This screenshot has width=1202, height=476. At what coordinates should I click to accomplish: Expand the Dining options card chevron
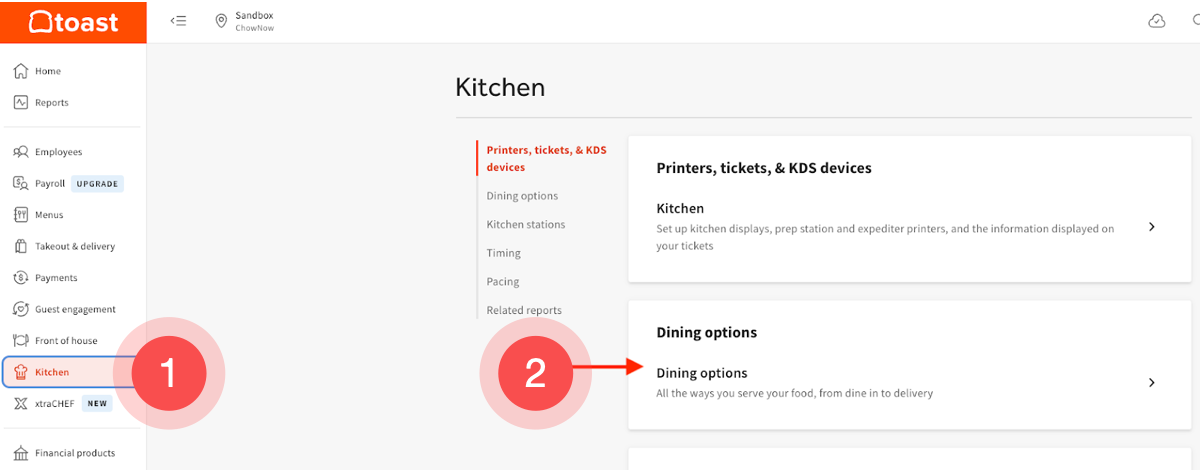click(x=1152, y=382)
